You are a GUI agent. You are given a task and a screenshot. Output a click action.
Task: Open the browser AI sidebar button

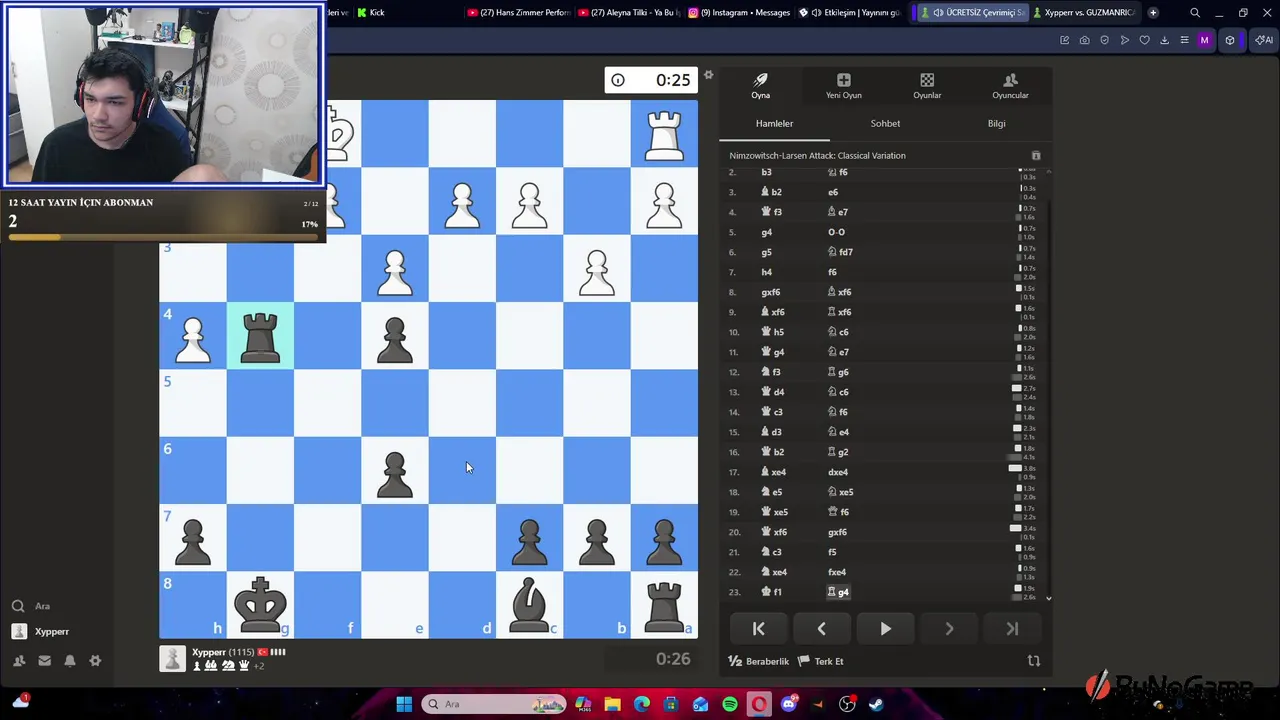tap(1264, 40)
